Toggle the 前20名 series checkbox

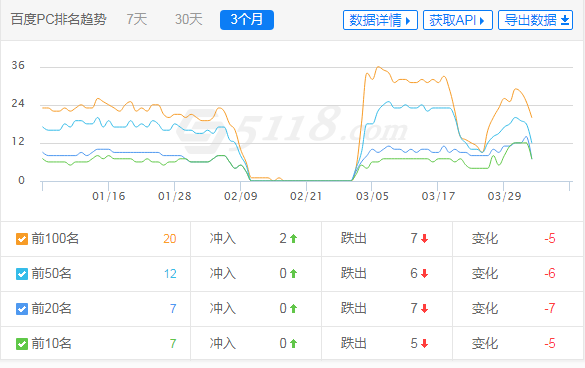click(x=22, y=309)
